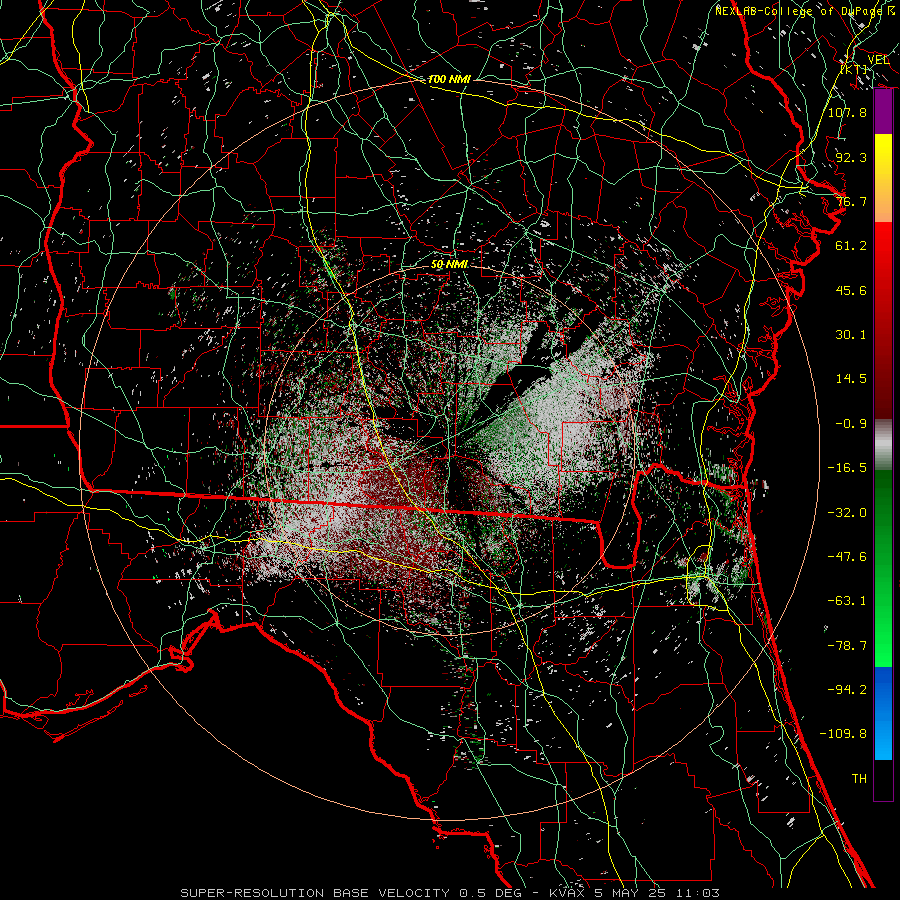Click the purple segment of velocity color bar
Viewport: 900px width, 900px height.
(x=883, y=112)
